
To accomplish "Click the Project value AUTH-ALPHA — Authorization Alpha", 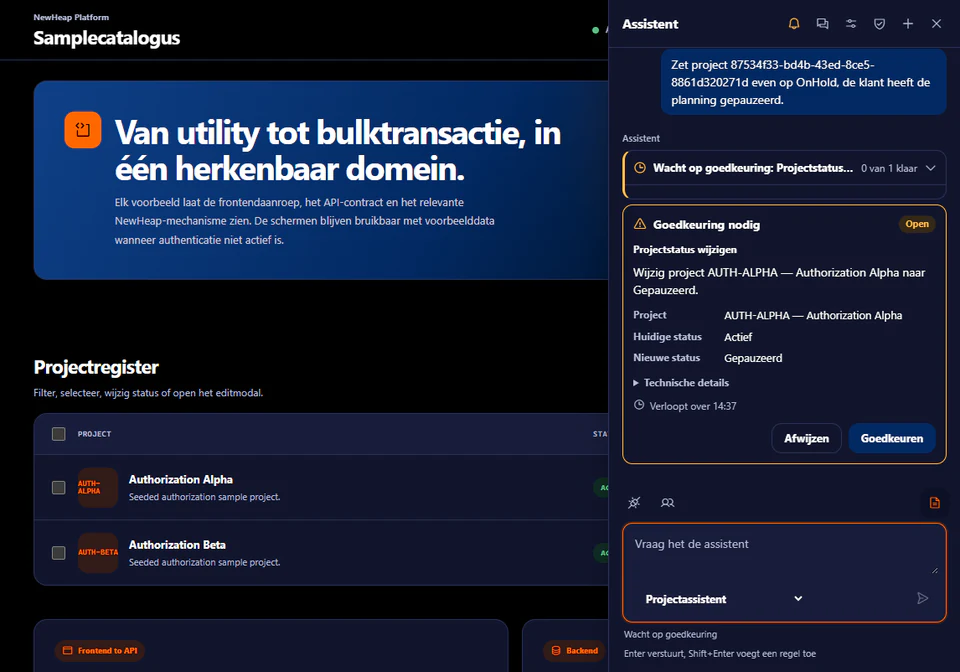I will point(813,316).
